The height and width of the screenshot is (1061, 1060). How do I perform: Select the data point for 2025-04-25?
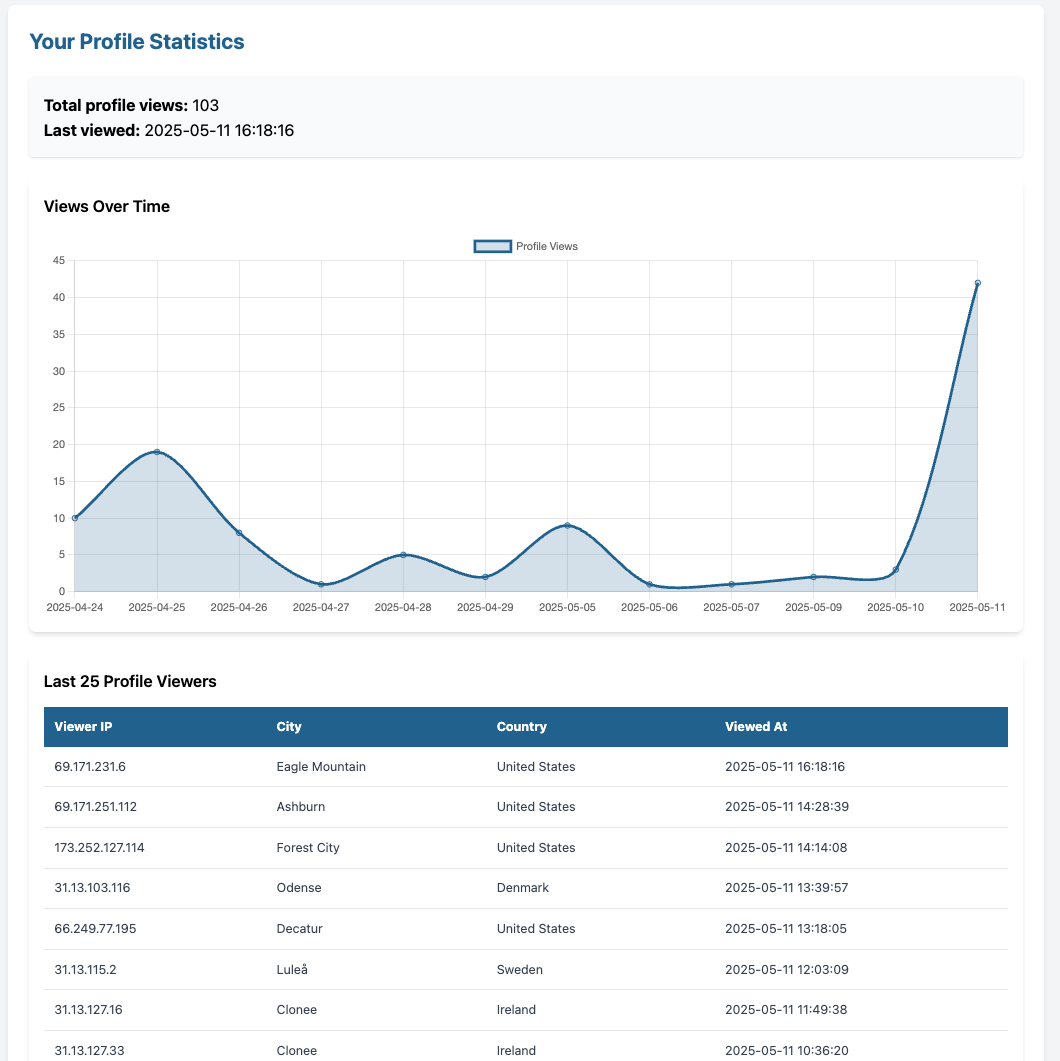coord(157,452)
